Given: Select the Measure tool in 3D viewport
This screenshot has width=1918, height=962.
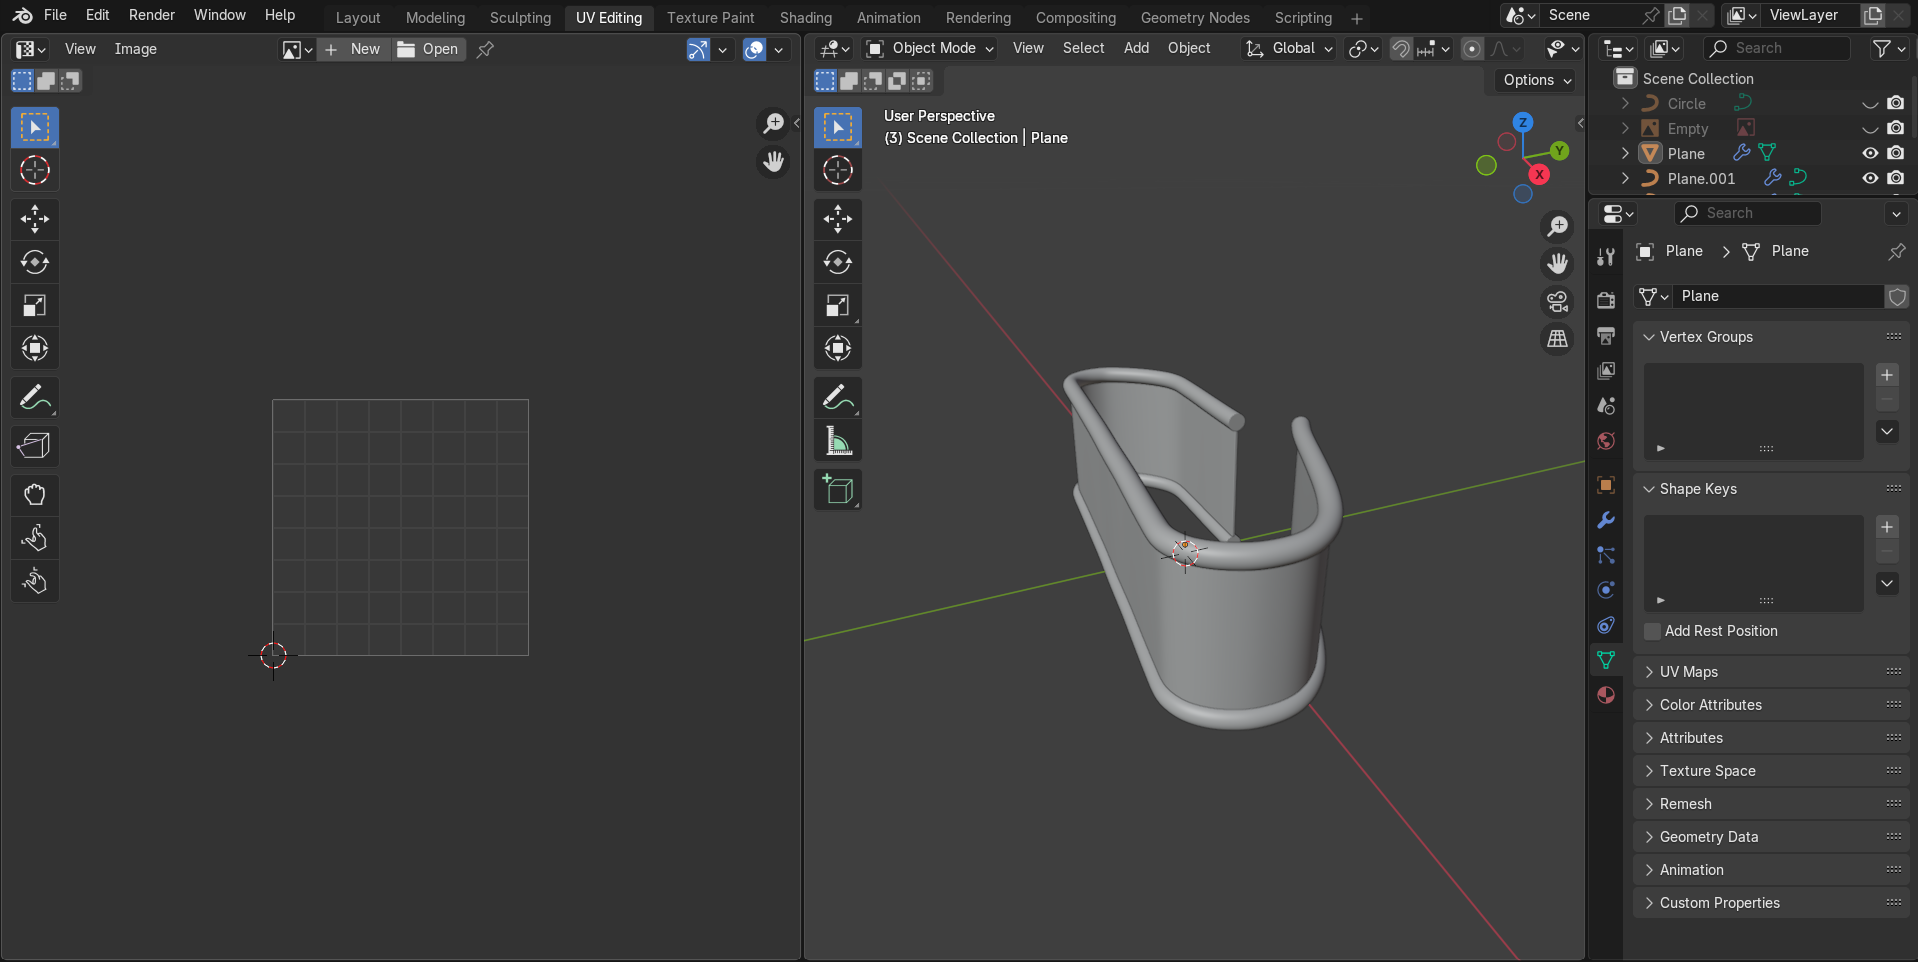Looking at the screenshot, I should pyautogui.click(x=838, y=441).
